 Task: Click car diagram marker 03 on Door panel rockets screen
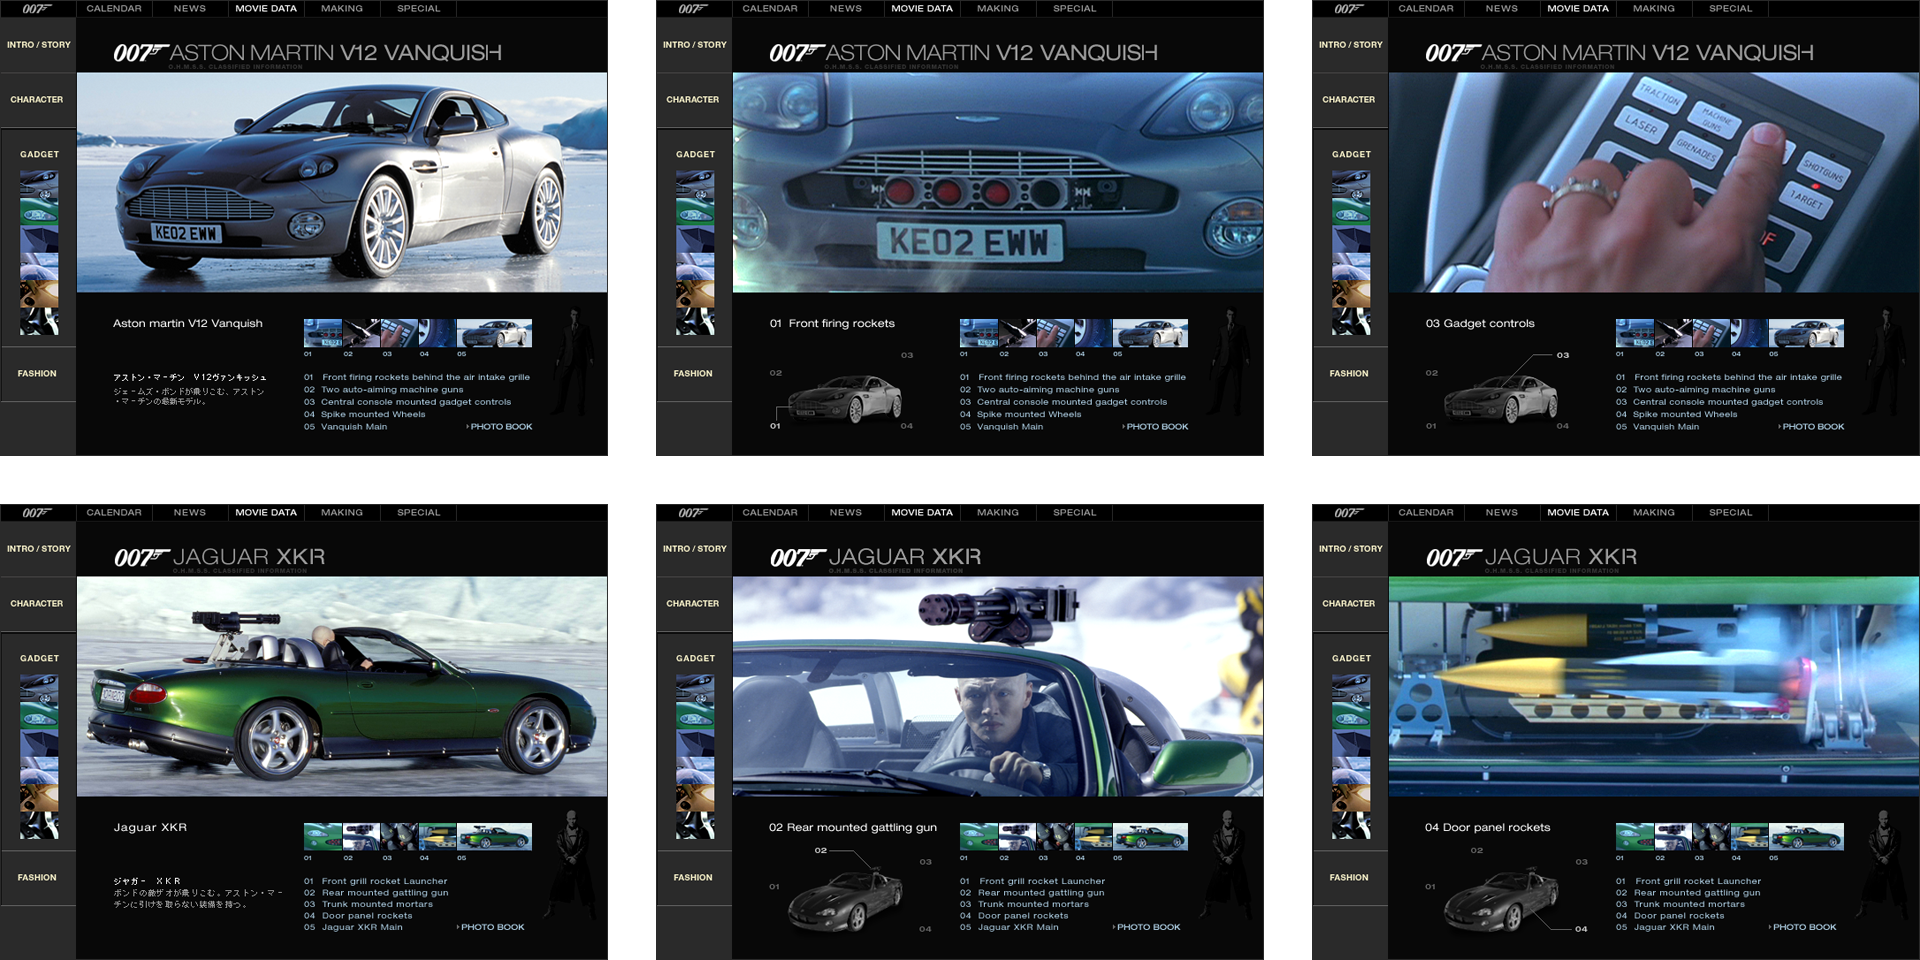1582,862
